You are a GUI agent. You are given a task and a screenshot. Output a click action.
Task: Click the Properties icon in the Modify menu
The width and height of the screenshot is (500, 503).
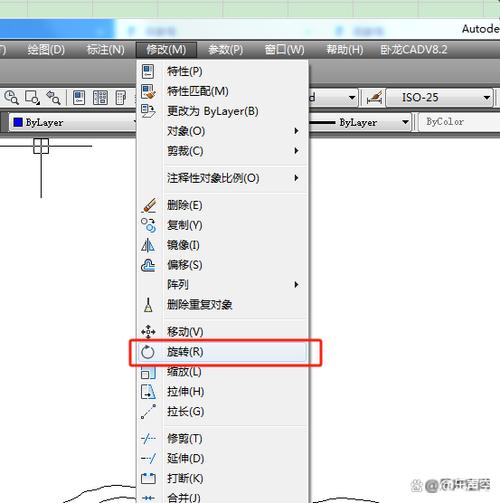coord(148,71)
